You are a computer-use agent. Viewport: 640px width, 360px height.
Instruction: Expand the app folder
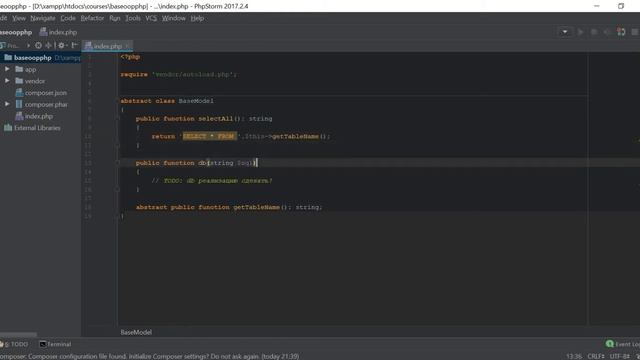coord(7,69)
